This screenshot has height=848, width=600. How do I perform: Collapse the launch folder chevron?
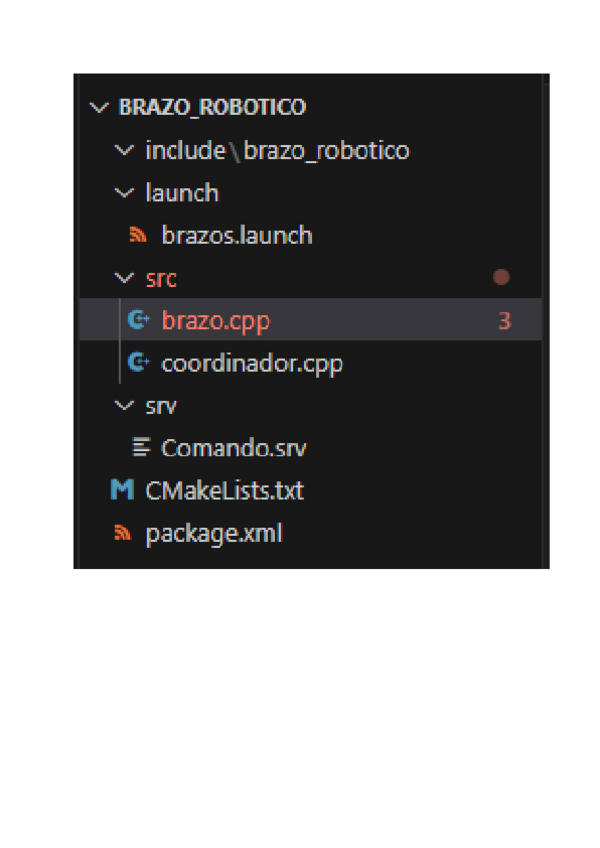point(123,193)
